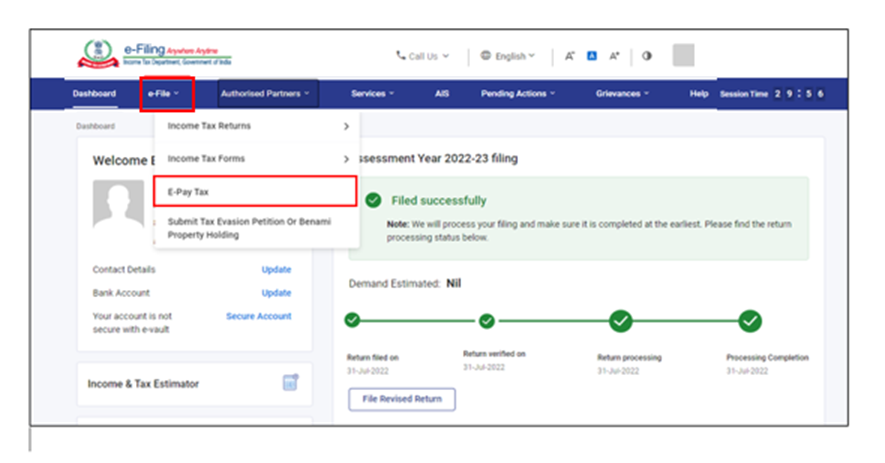The height and width of the screenshot is (463, 885).
Task: Click the profile photo placeholder
Action: pos(118,204)
